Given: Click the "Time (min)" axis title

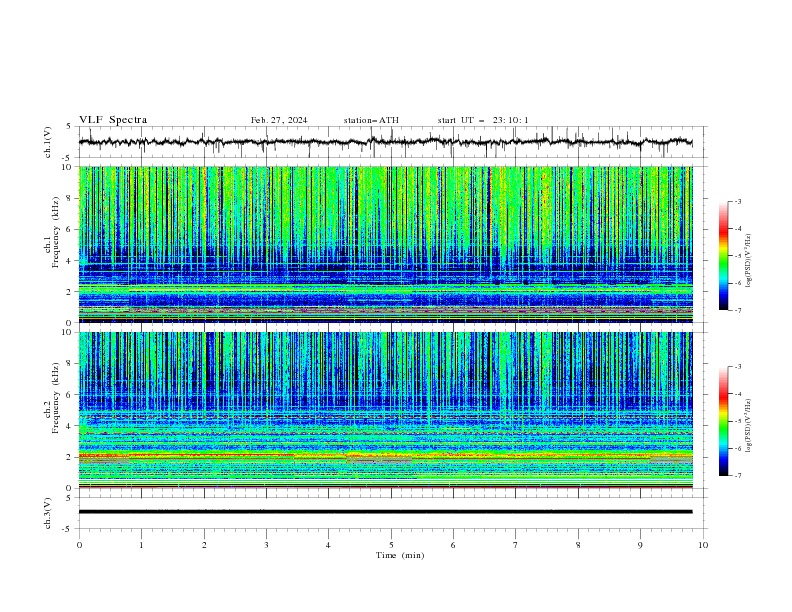Looking at the screenshot, I should click(400, 555).
